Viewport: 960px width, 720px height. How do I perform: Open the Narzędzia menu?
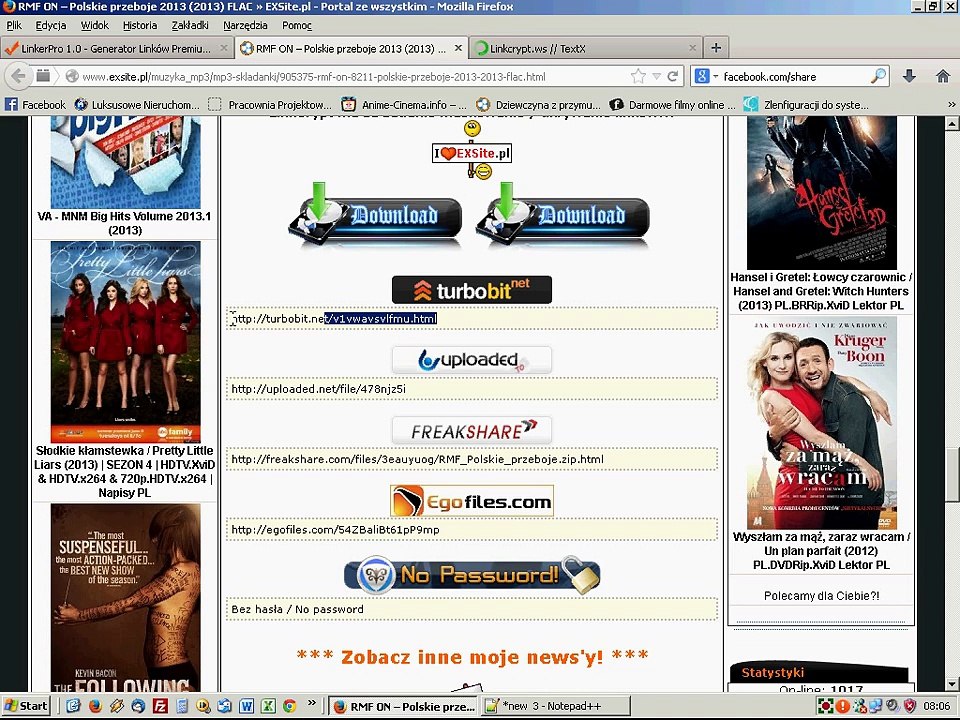(x=245, y=25)
